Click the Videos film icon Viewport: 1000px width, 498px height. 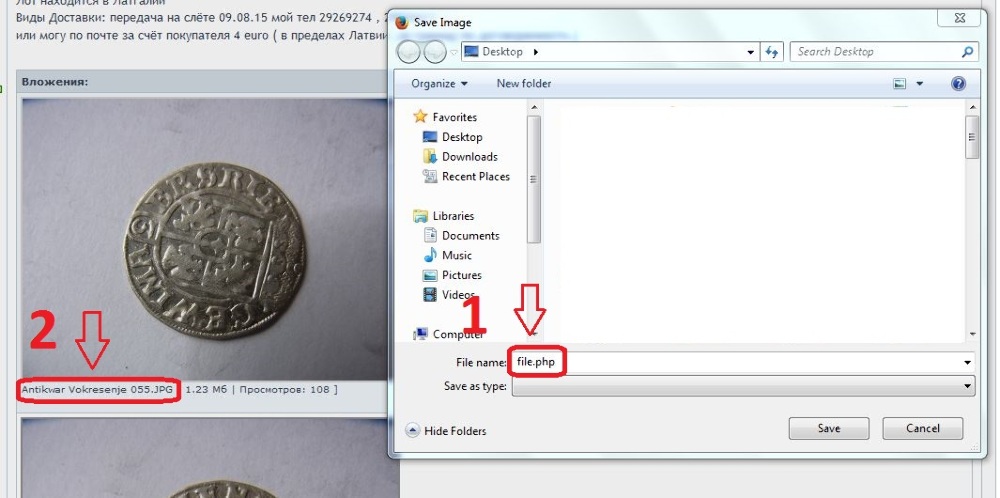(430, 295)
